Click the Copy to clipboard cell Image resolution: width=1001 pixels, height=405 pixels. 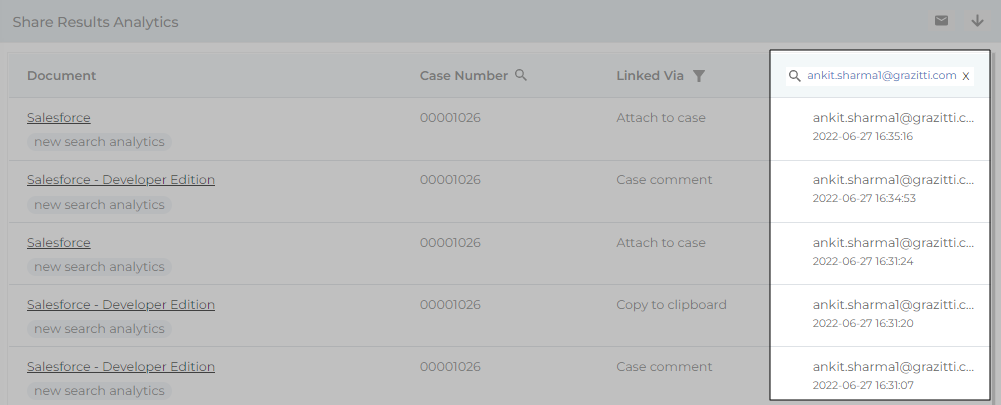click(671, 304)
